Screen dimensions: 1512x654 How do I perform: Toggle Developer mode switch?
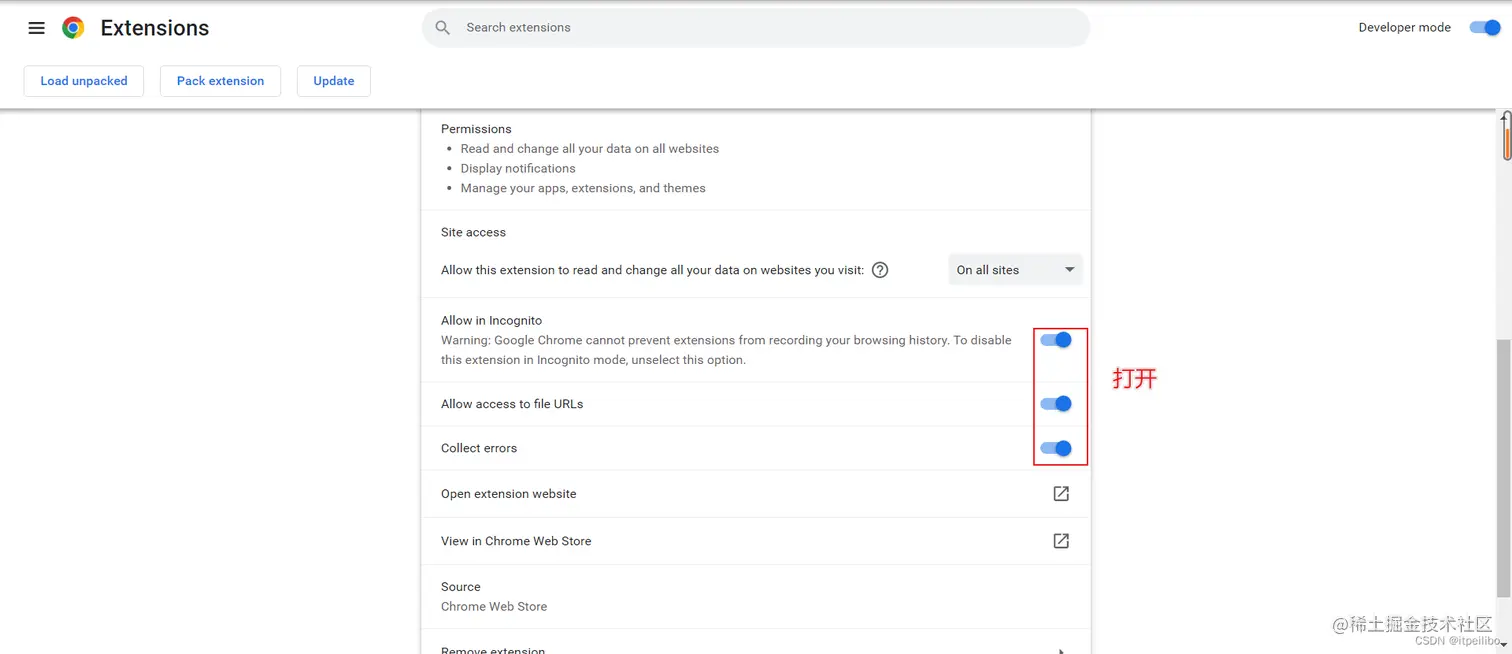[x=1484, y=28]
